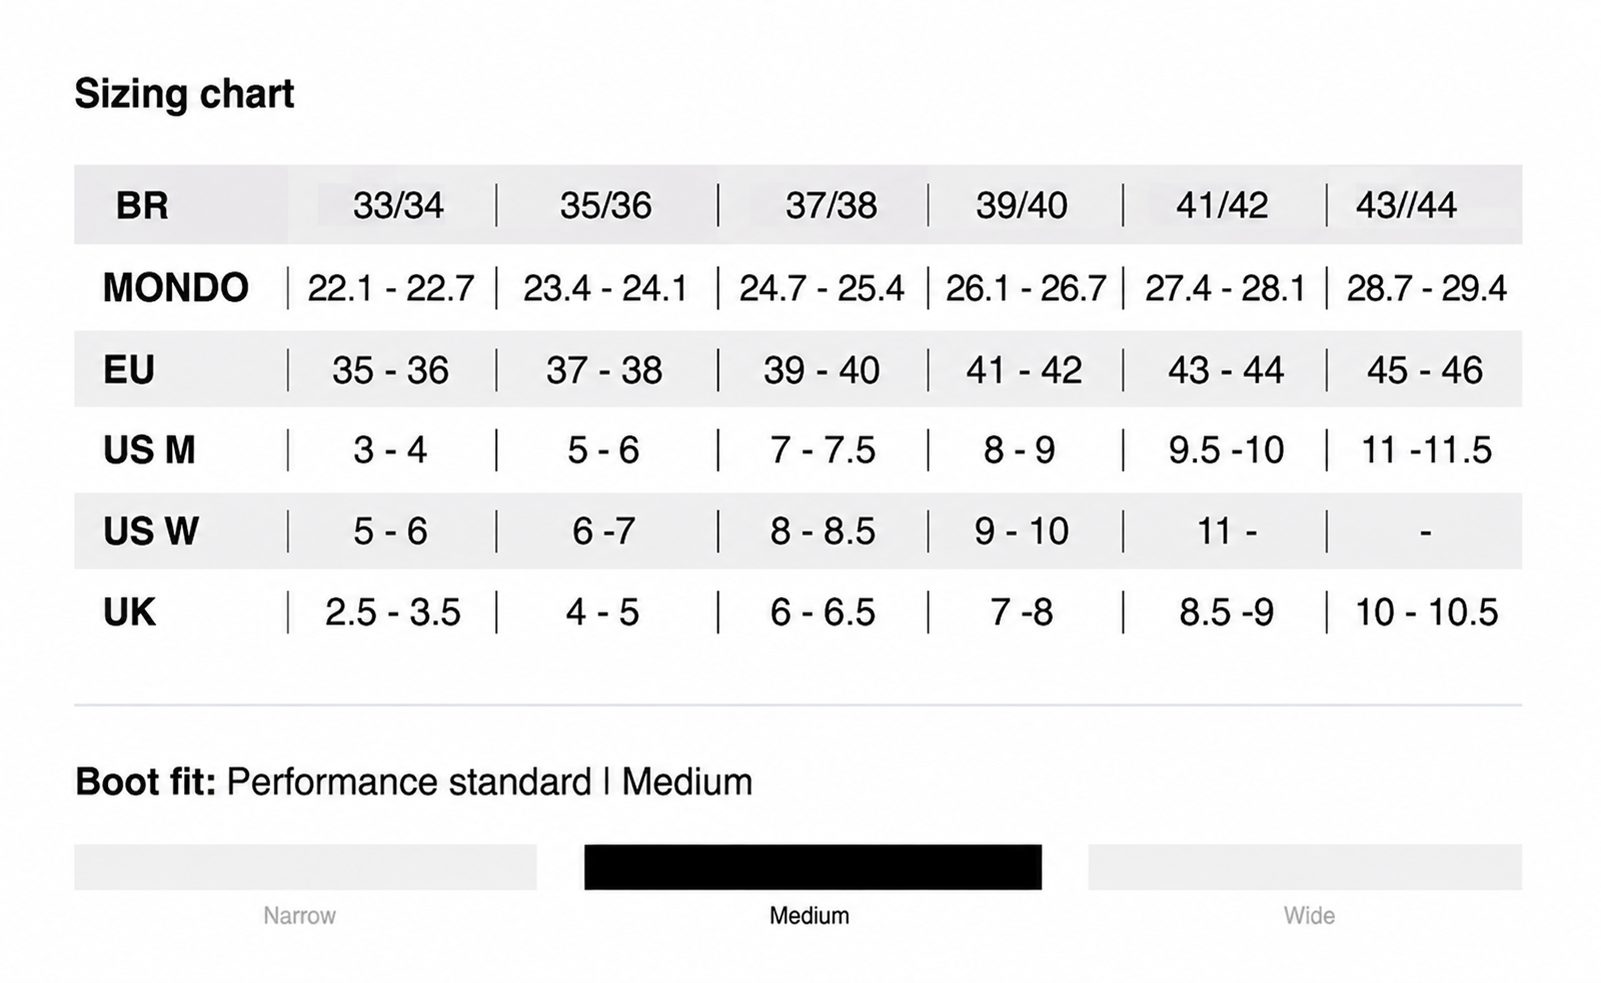The height and width of the screenshot is (983, 1601).
Task: Click the Medium label under the bar
Action: coord(809,915)
